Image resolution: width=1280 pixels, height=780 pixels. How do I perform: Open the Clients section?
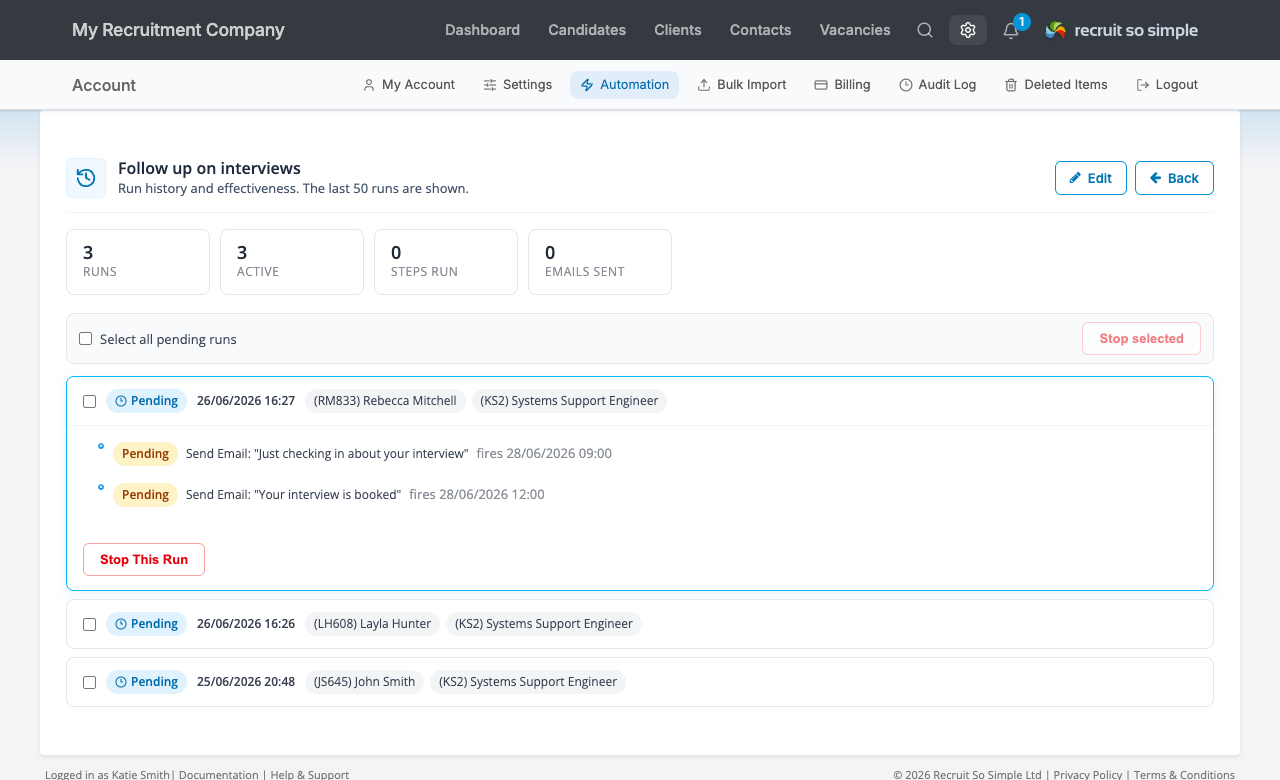click(678, 30)
